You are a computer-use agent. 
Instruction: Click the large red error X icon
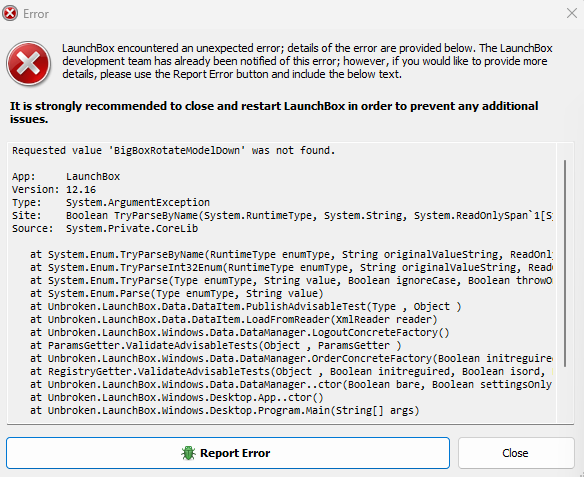(x=28, y=63)
